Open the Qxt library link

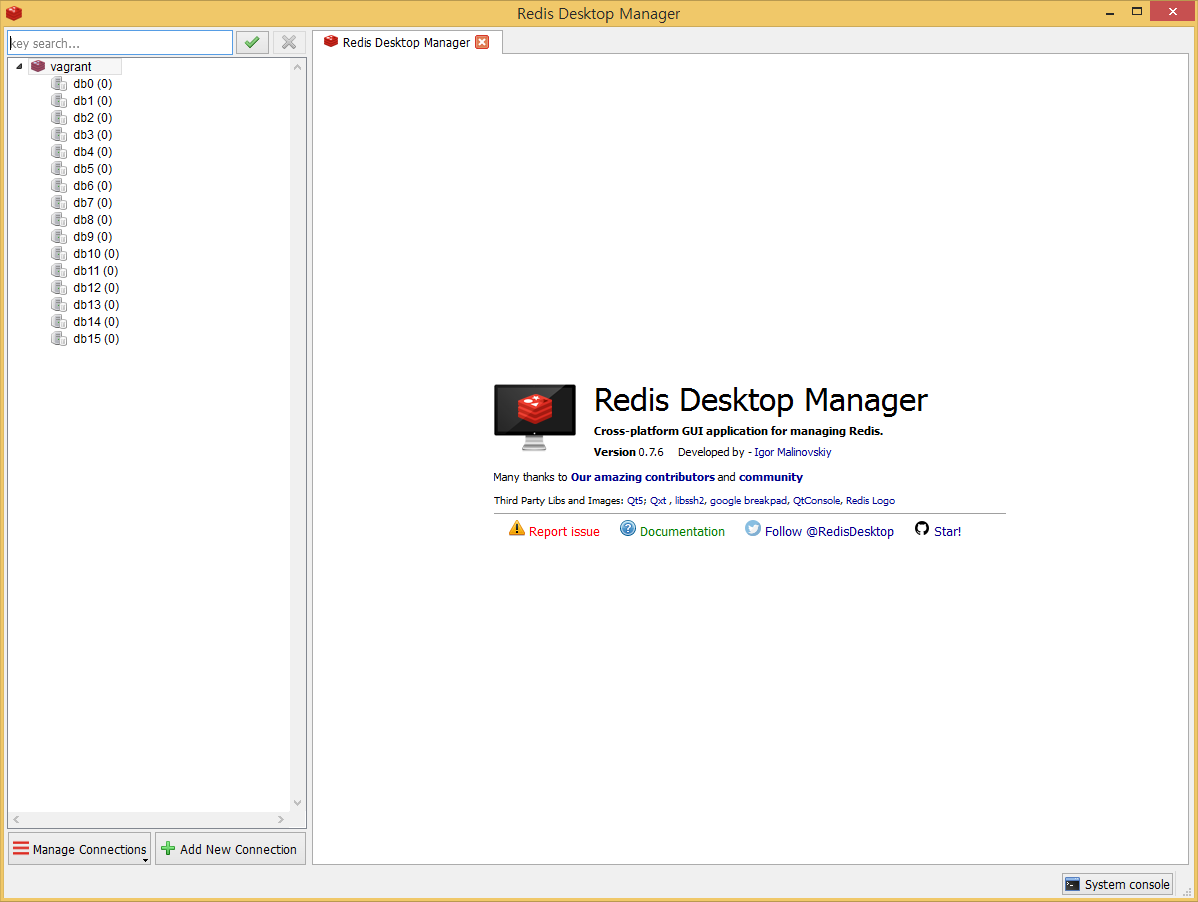(x=658, y=501)
